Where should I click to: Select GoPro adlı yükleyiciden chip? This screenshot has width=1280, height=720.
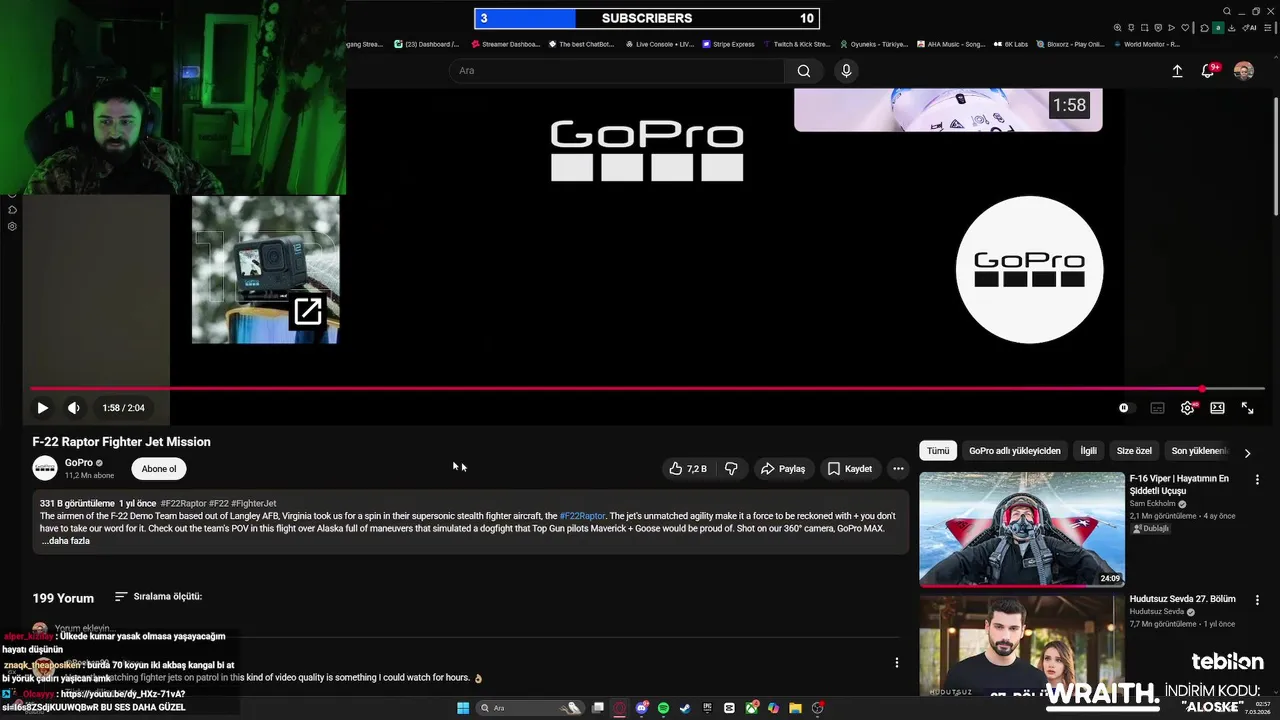(1014, 451)
